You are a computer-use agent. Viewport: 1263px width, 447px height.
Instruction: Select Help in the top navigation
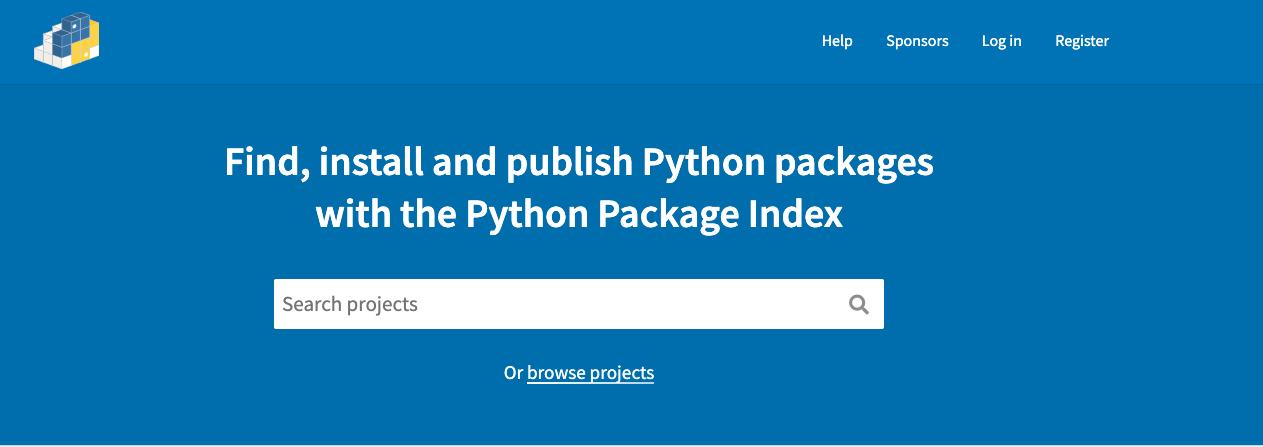[x=837, y=41]
